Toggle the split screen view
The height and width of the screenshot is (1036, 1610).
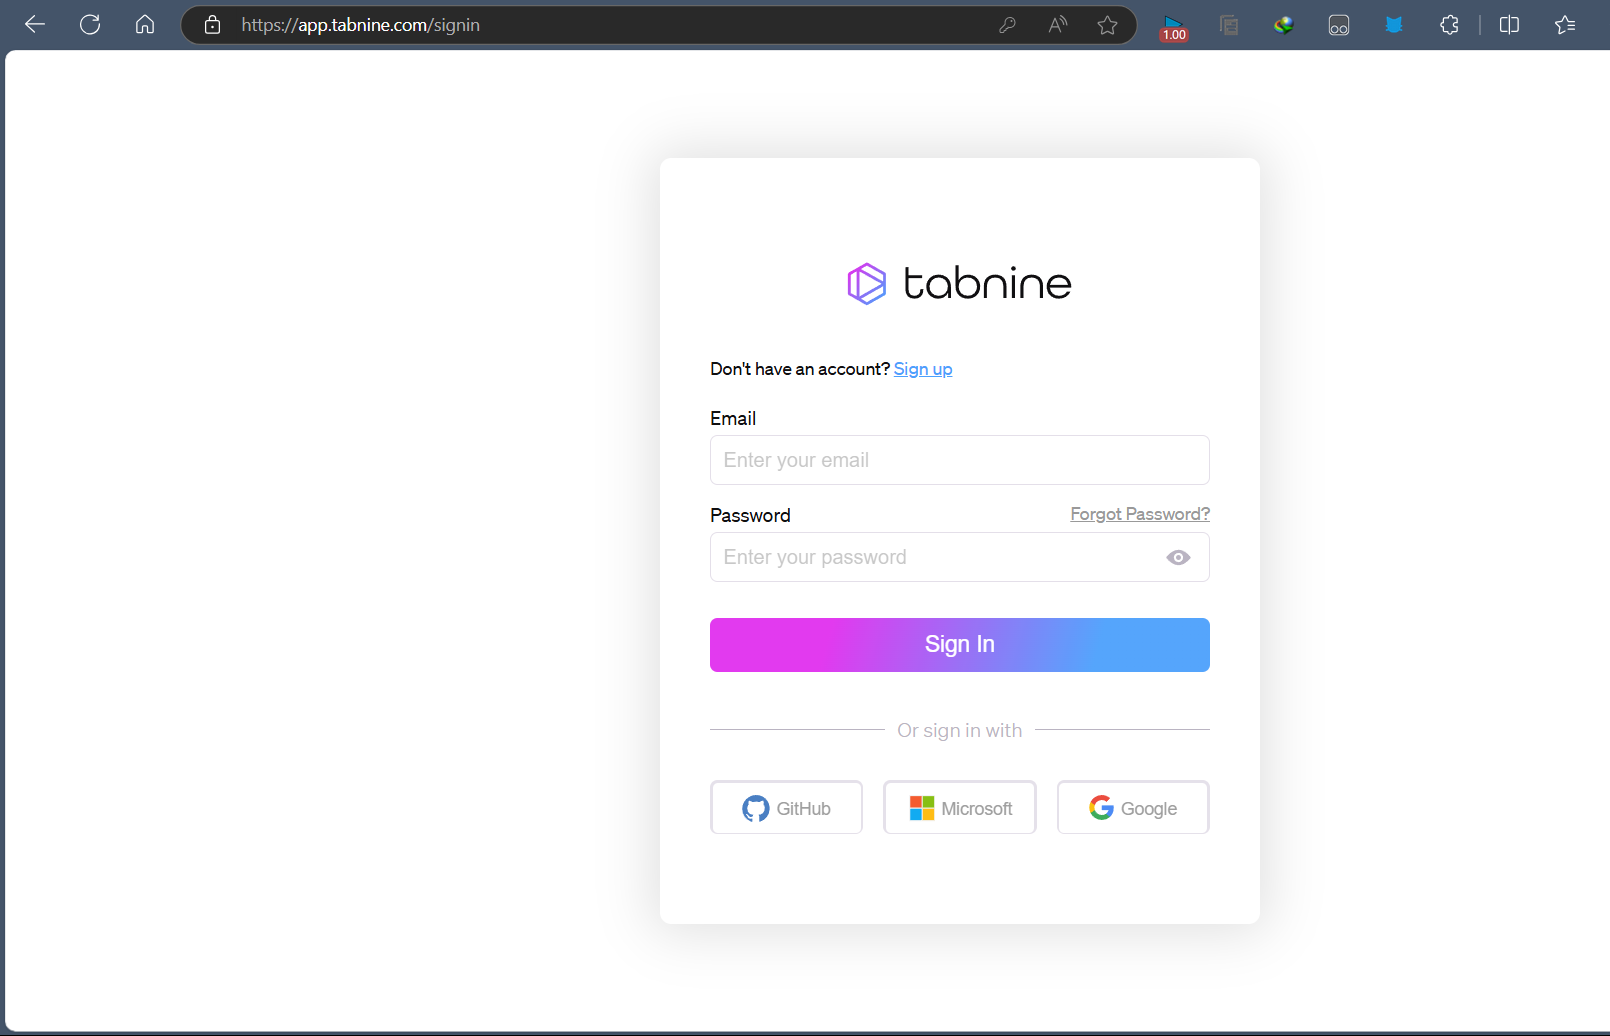(1510, 25)
